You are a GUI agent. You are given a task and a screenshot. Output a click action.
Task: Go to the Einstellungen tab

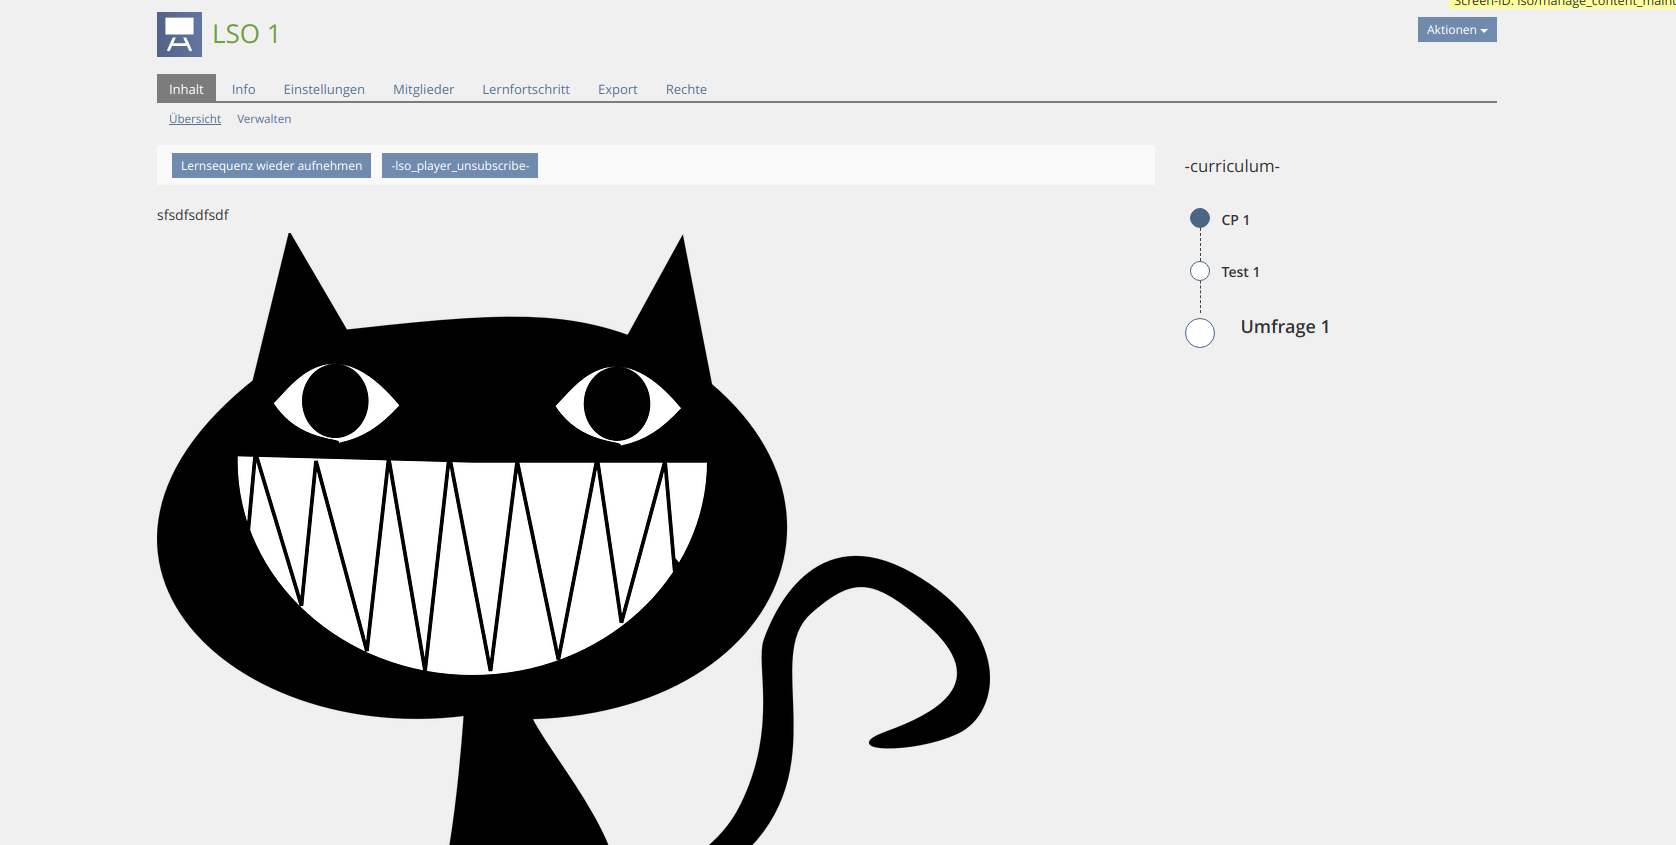[x=324, y=89]
